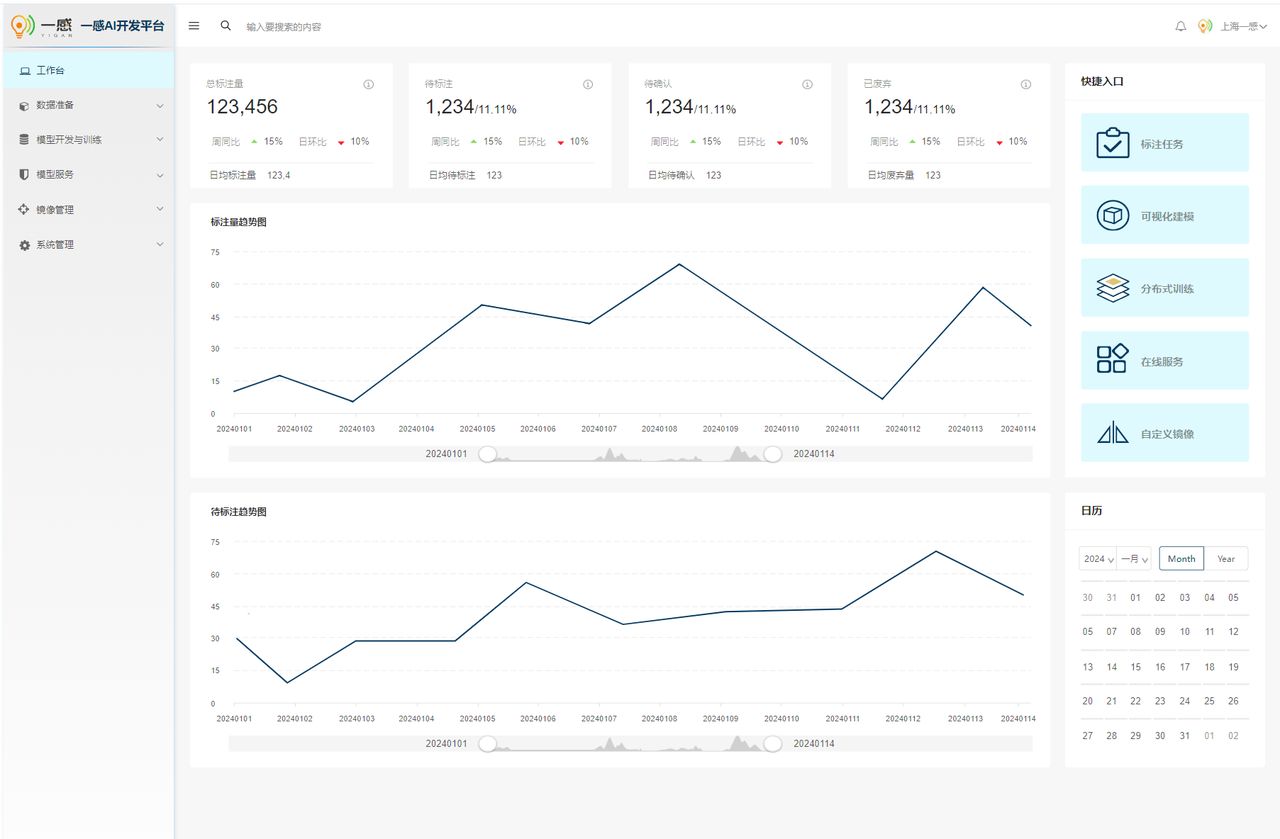Expand the 模型服务 menu chevron
The width and height of the screenshot is (1280, 839).
tap(160, 175)
